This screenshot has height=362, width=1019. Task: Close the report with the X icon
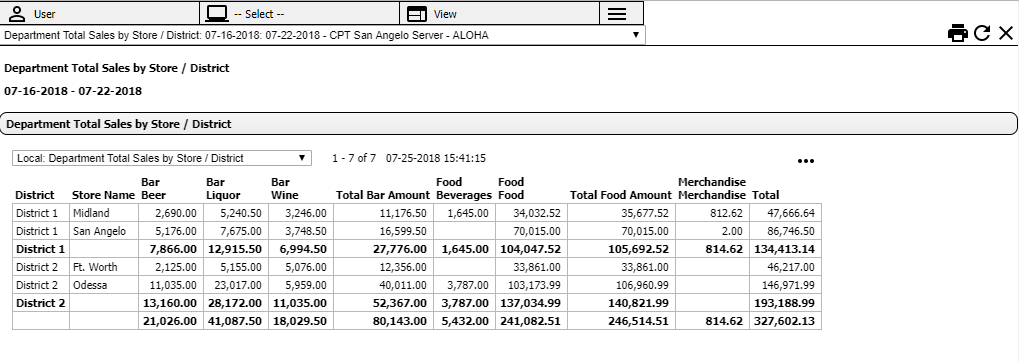[1005, 33]
